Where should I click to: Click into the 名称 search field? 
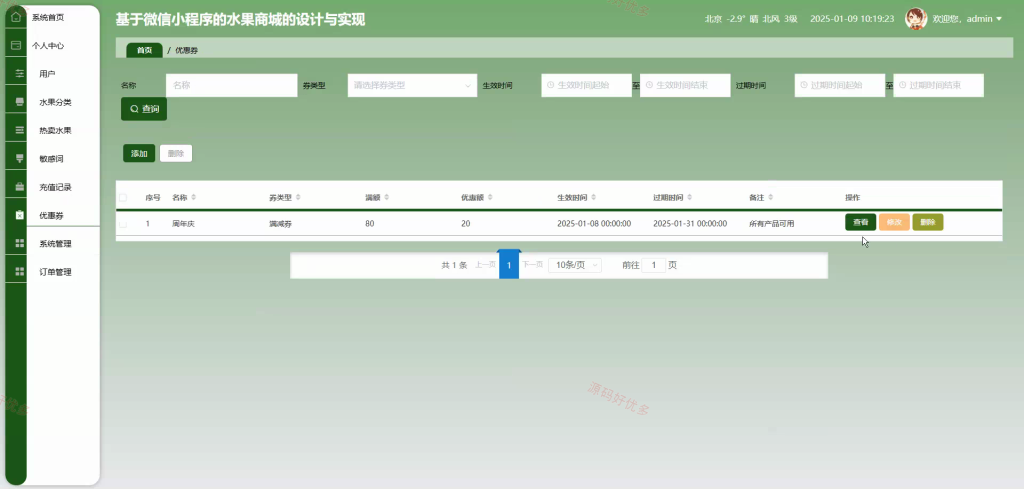tap(232, 85)
